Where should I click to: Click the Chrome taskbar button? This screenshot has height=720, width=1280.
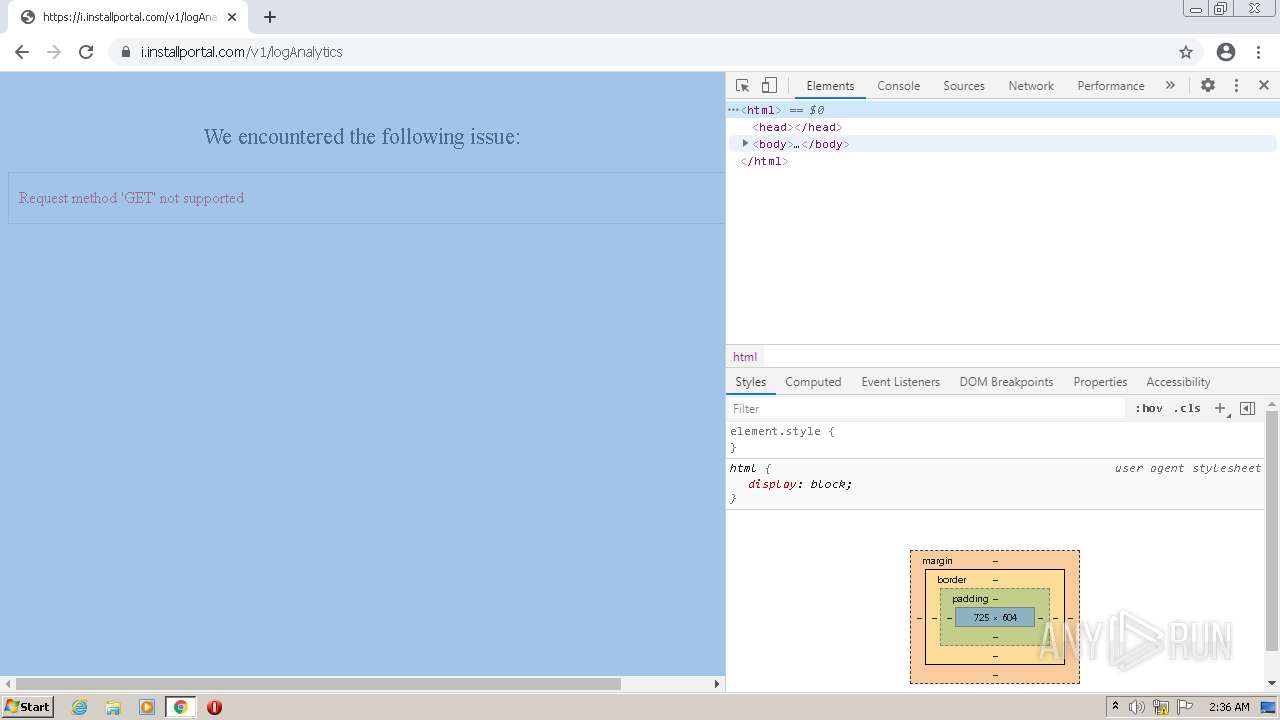click(x=181, y=707)
